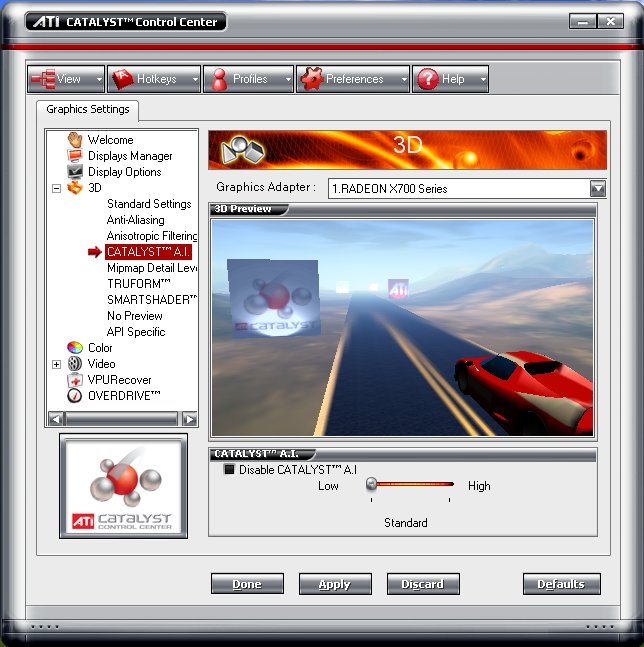
Task: Open the View dropdown arrow
Action: 99,79
